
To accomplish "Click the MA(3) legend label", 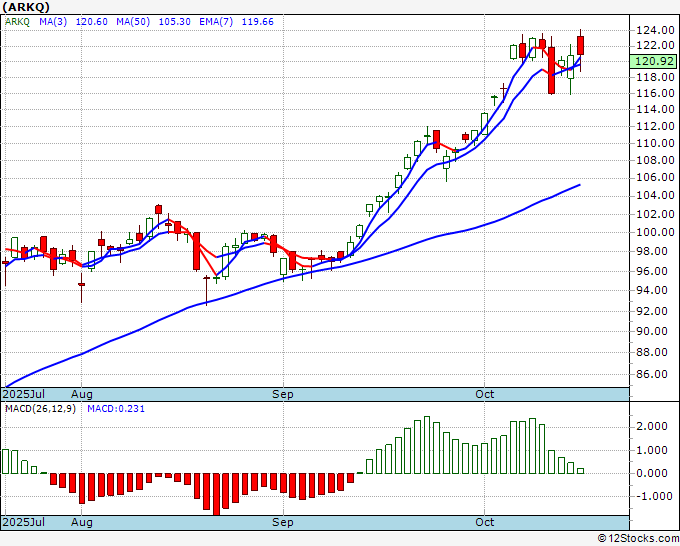I will point(53,22).
